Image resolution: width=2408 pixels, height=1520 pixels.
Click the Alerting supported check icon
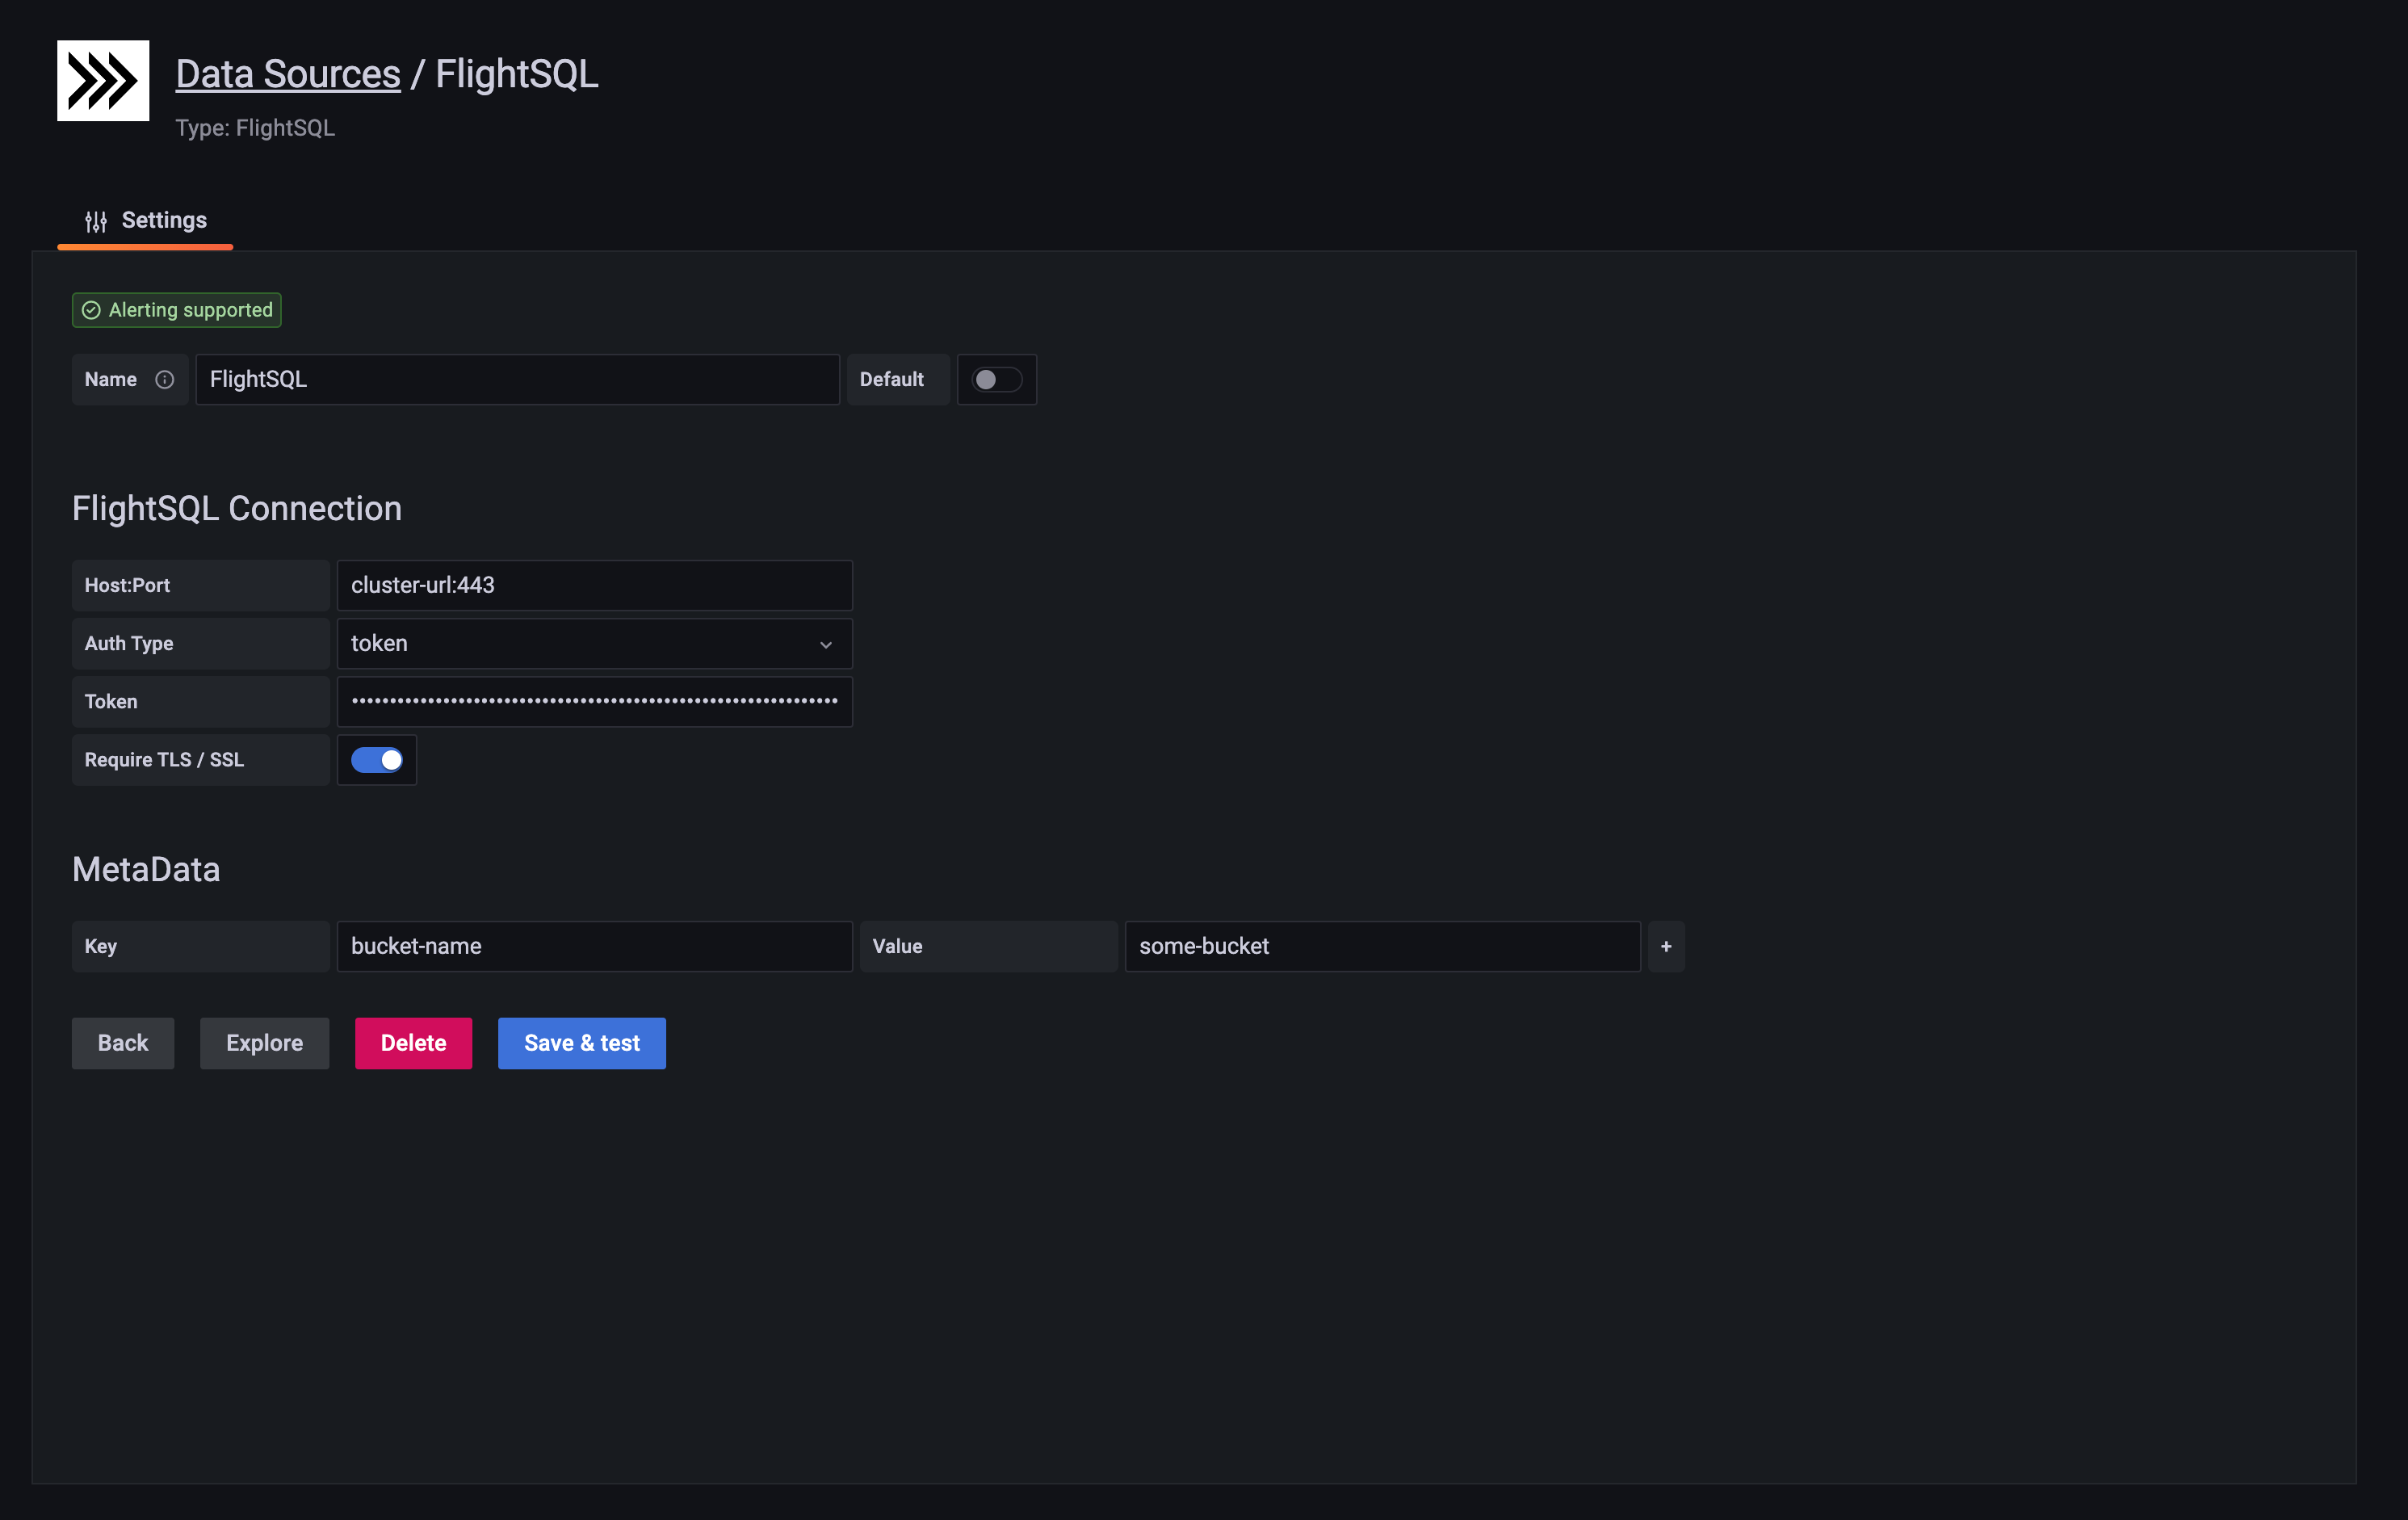coord(91,310)
